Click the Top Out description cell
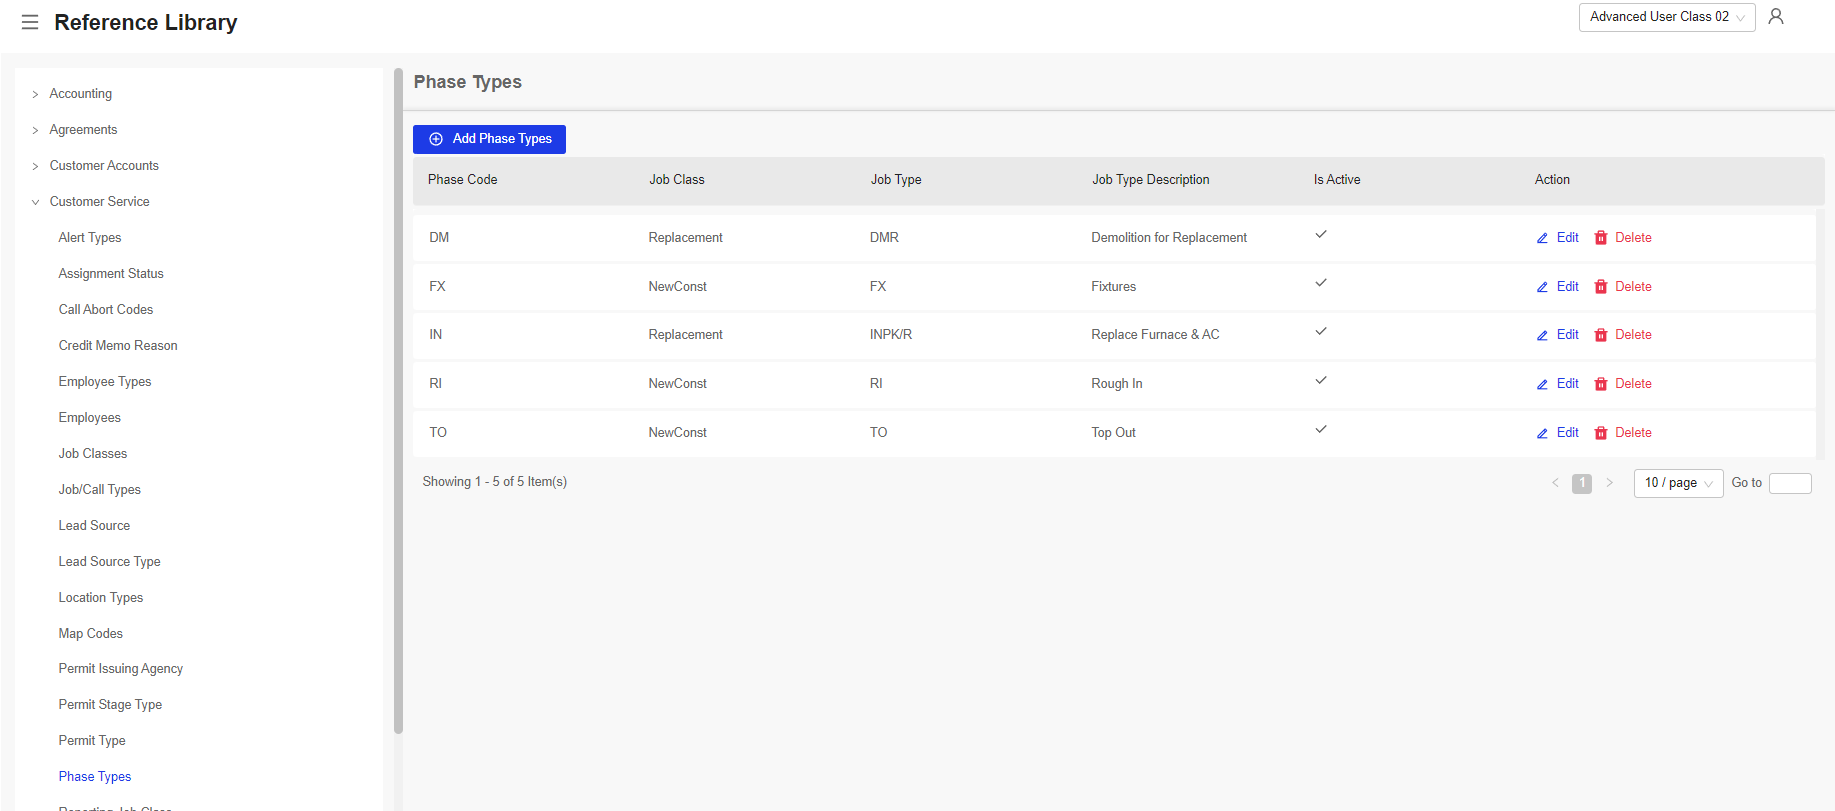Viewport: 1835px width, 811px height. pyautogui.click(x=1114, y=433)
